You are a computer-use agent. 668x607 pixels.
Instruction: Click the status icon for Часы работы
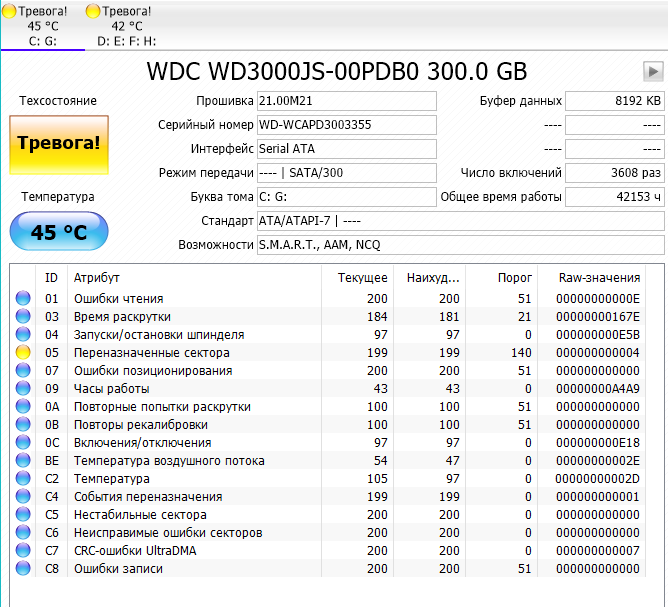pos(23,388)
